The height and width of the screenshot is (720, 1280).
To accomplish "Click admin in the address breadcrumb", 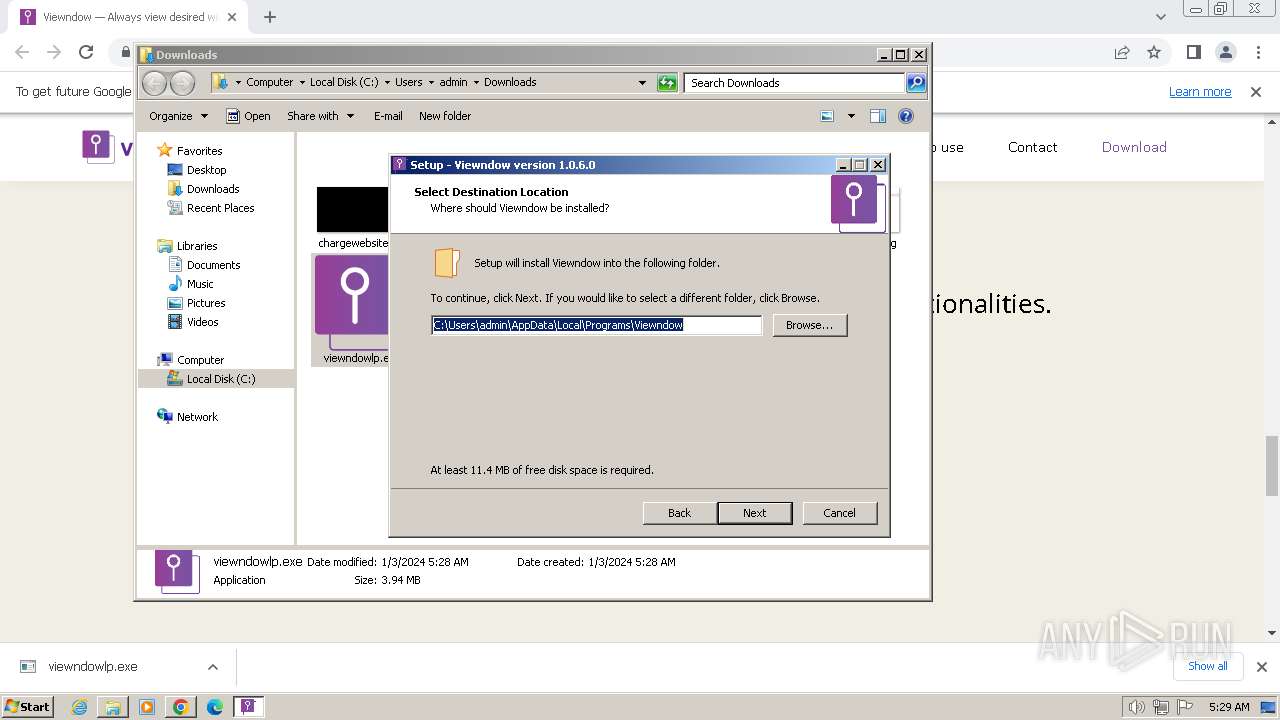I will [453, 83].
